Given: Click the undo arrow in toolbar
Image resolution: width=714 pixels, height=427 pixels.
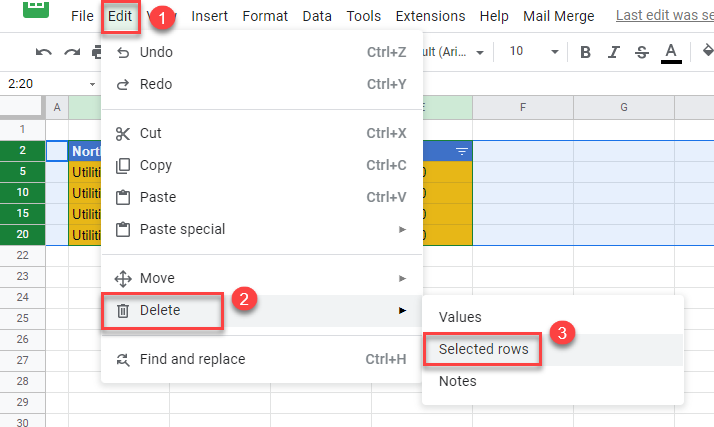Looking at the screenshot, I should [x=43, y=52].
